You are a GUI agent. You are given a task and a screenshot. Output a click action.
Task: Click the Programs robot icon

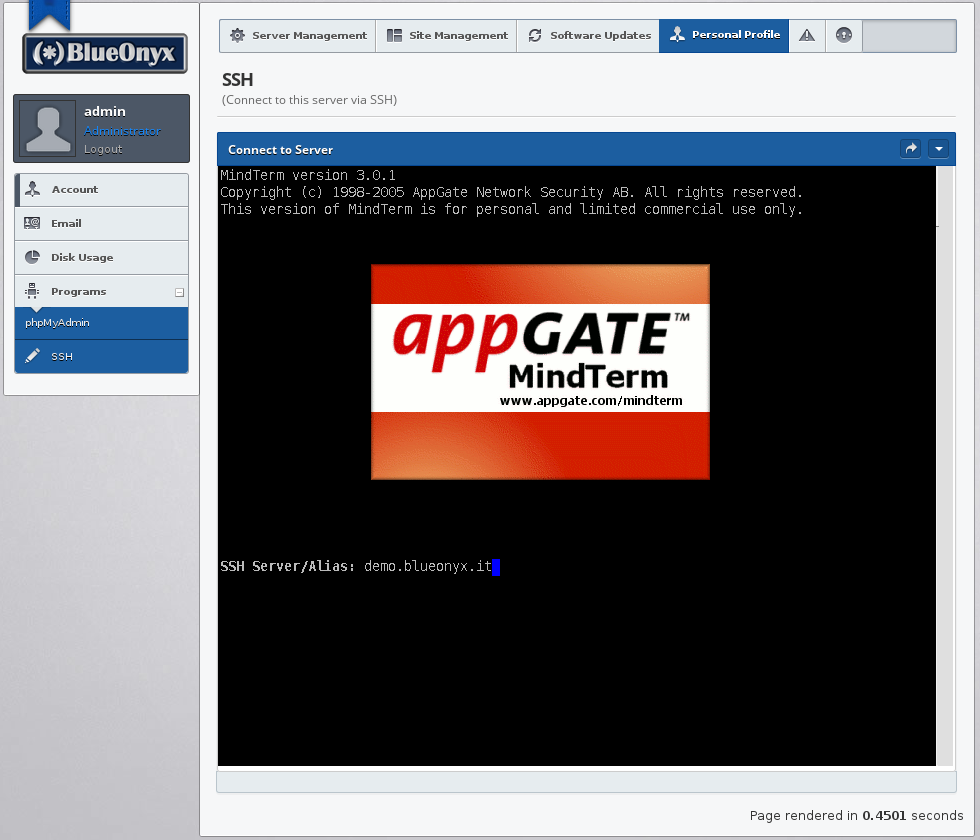(32, 291)
